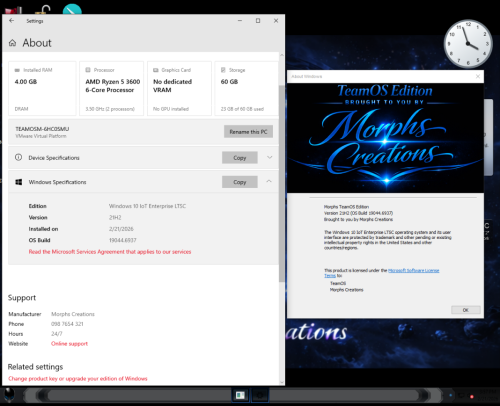Click the Windows logo beside Windows Specifications
Viewport: 500px width, 406px height.
[19, 182]
